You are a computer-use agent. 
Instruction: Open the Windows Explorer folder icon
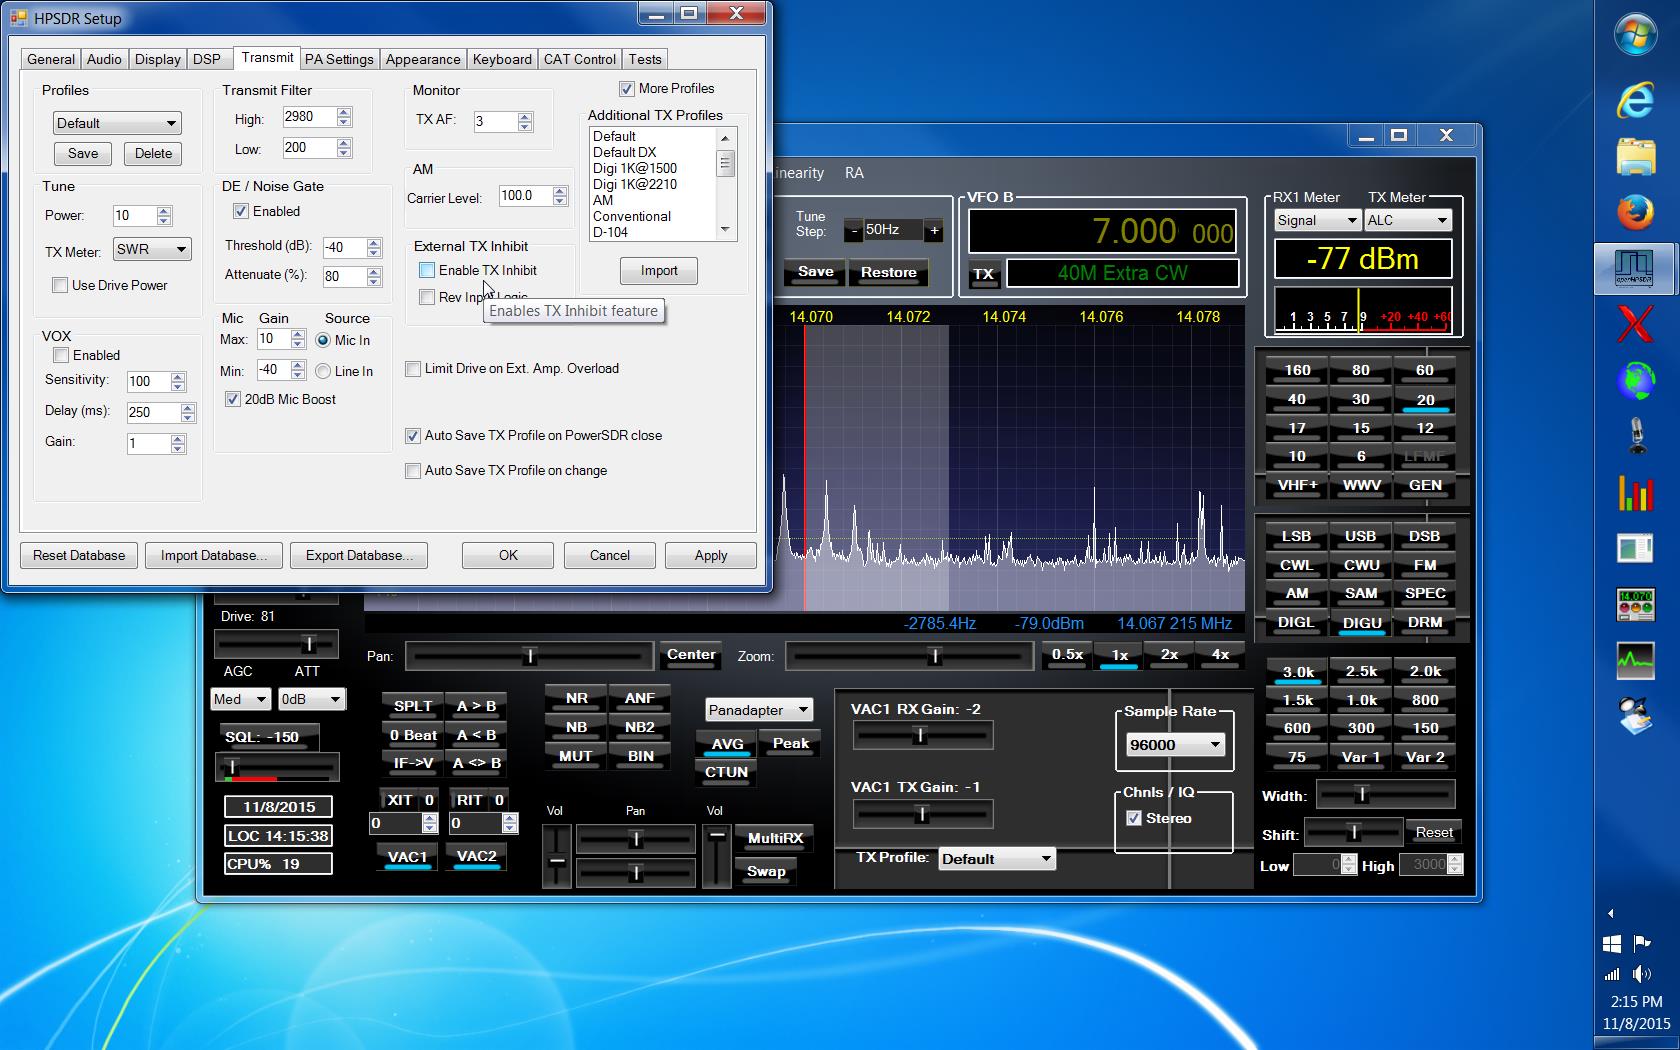click(1636, 157)
